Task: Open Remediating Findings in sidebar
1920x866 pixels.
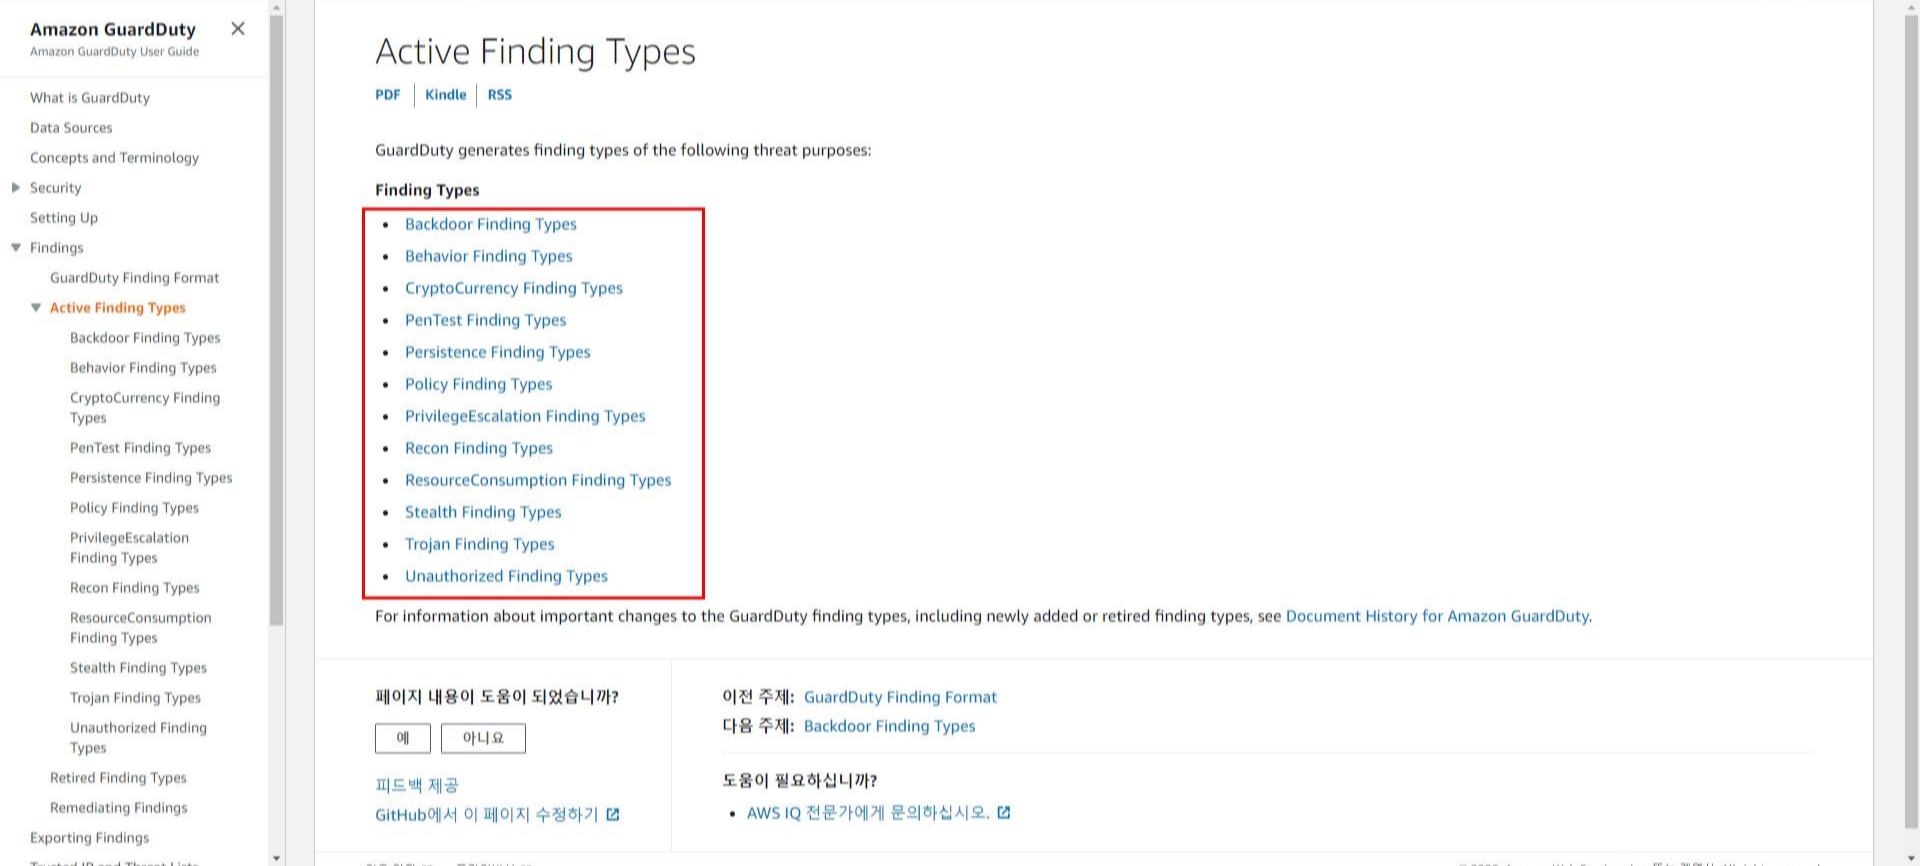Action: click(119, 807)
